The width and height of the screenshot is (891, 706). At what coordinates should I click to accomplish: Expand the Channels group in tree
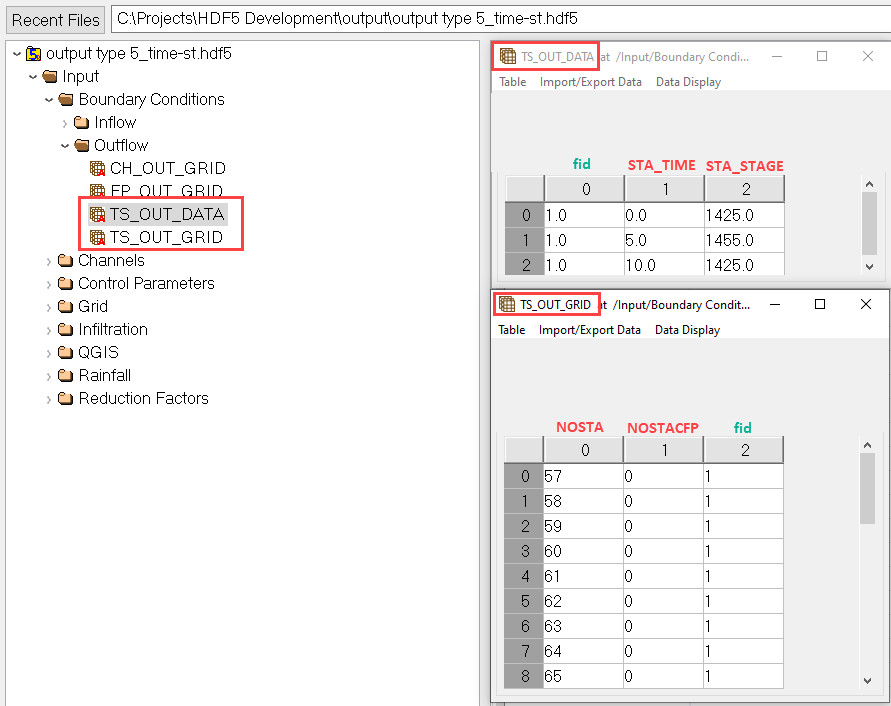[50, 260]
